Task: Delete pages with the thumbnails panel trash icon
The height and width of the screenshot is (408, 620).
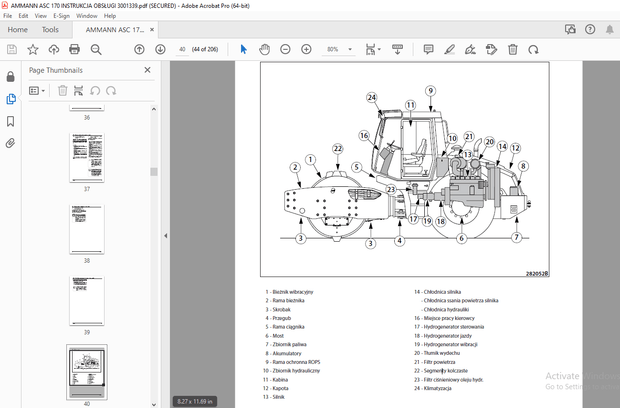Action: 62,91
